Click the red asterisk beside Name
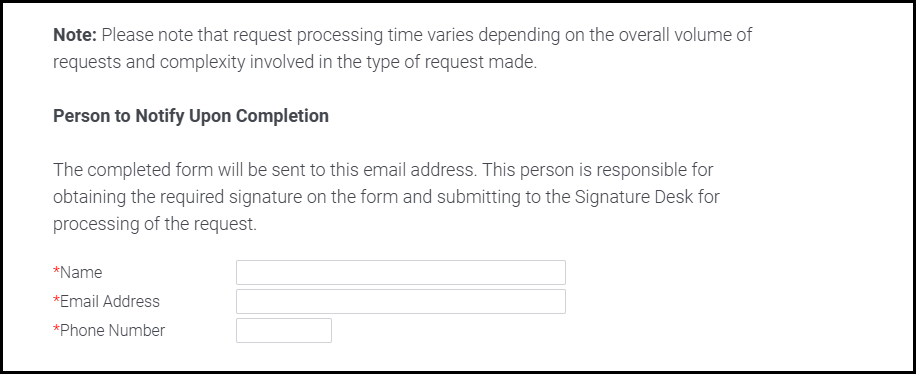 tap(57, 271)
